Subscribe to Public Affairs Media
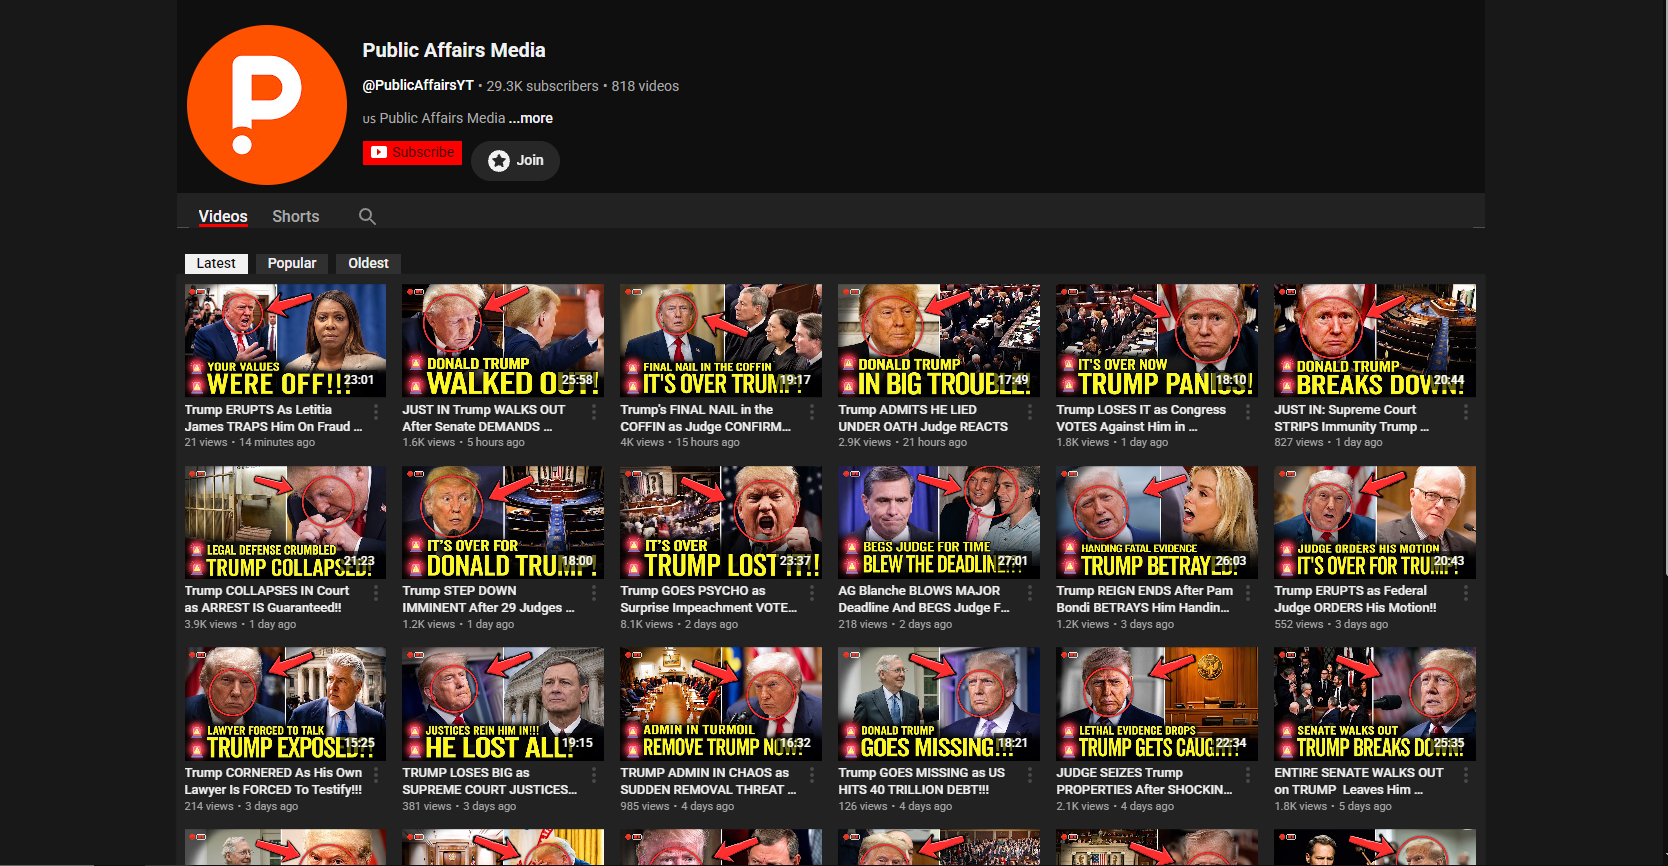Image resolution: width=1668 pixels, height=866 pixels. click(x=412, y=153)
